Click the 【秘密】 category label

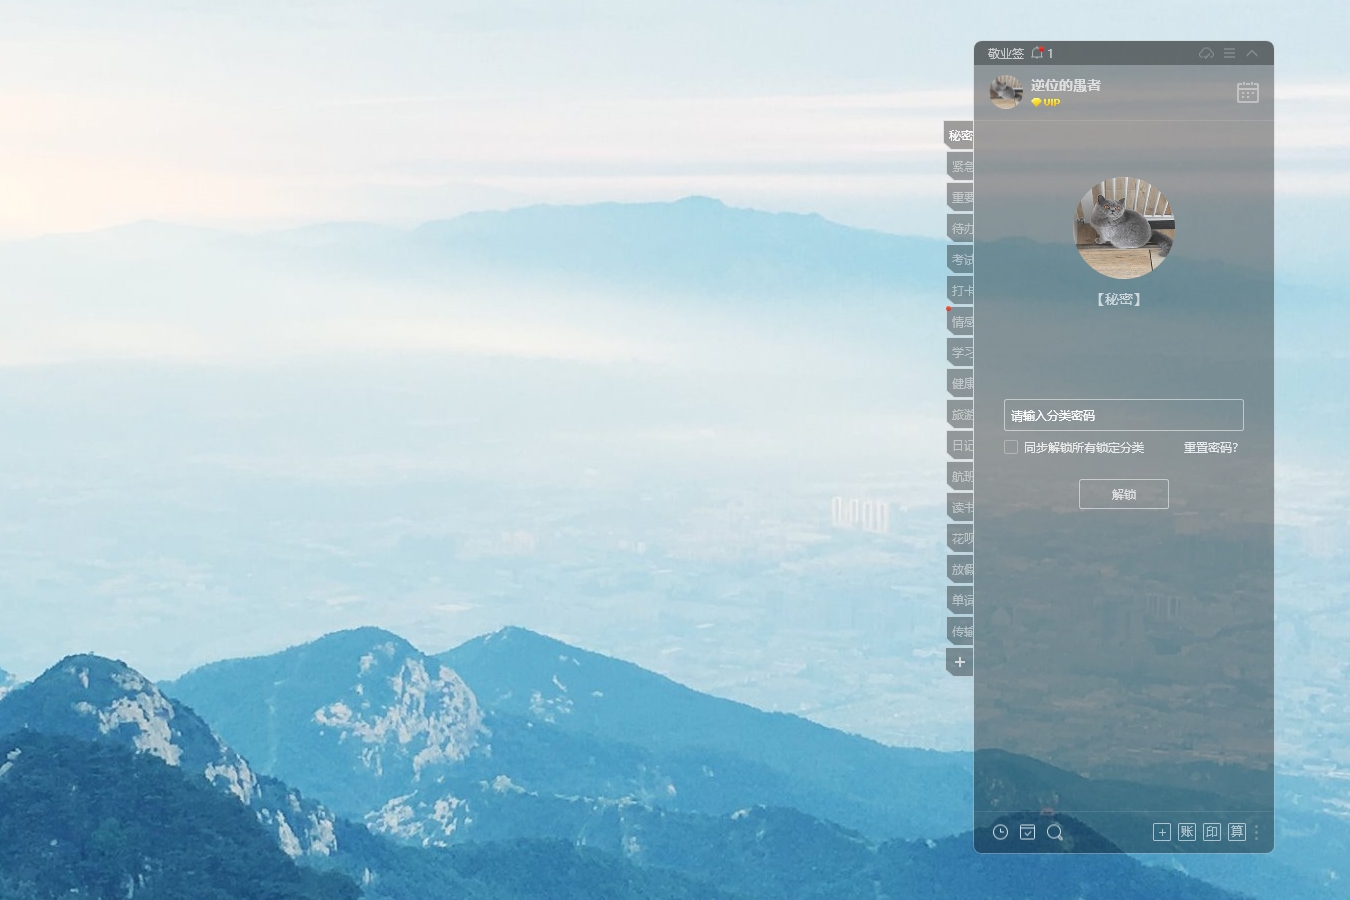point(1119,299)
